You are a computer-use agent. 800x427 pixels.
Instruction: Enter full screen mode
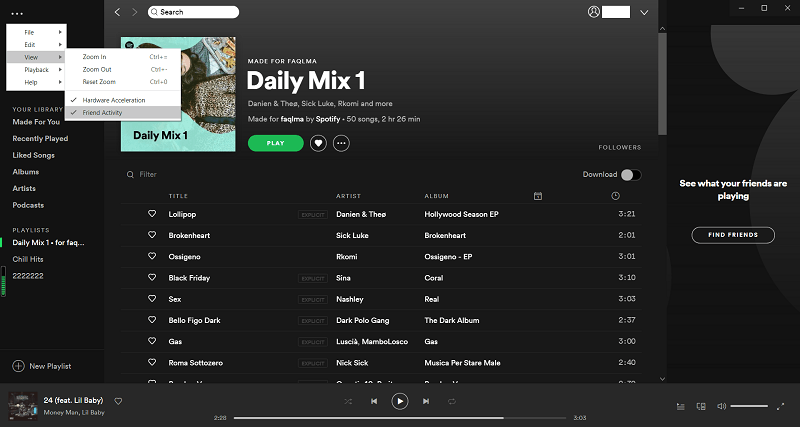780,407
